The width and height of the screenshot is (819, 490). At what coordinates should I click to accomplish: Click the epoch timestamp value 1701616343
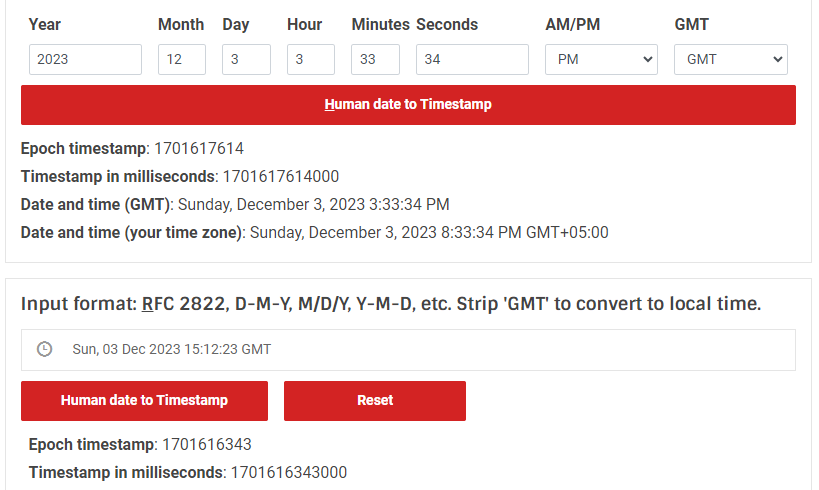[x=207, y=445]
